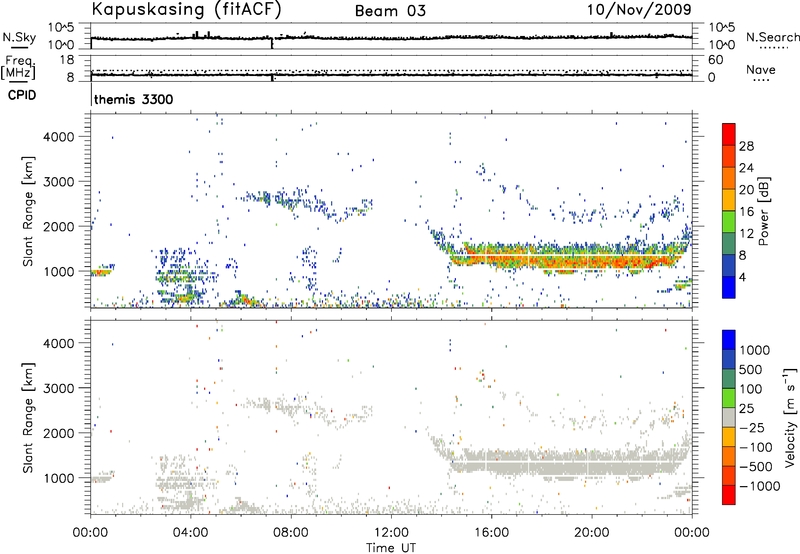Click the 20:00 time tick label
800x554 pixels.
pos(592,533)
